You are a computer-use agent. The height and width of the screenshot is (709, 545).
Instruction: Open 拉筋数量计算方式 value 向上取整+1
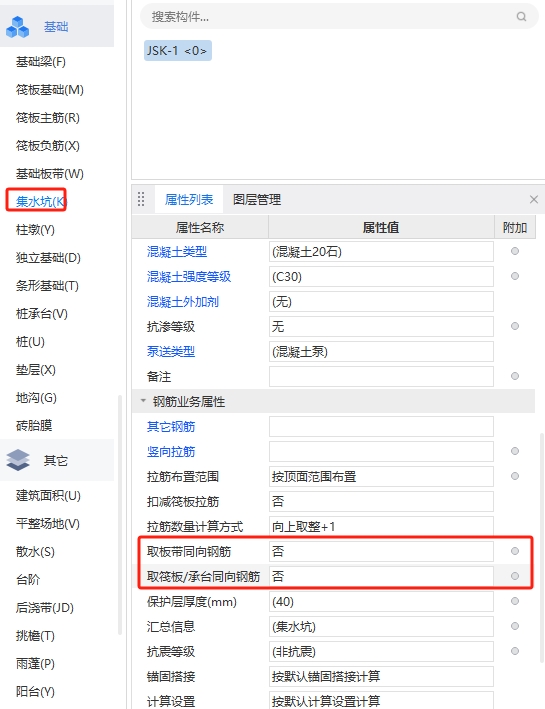tap(381, 526)
